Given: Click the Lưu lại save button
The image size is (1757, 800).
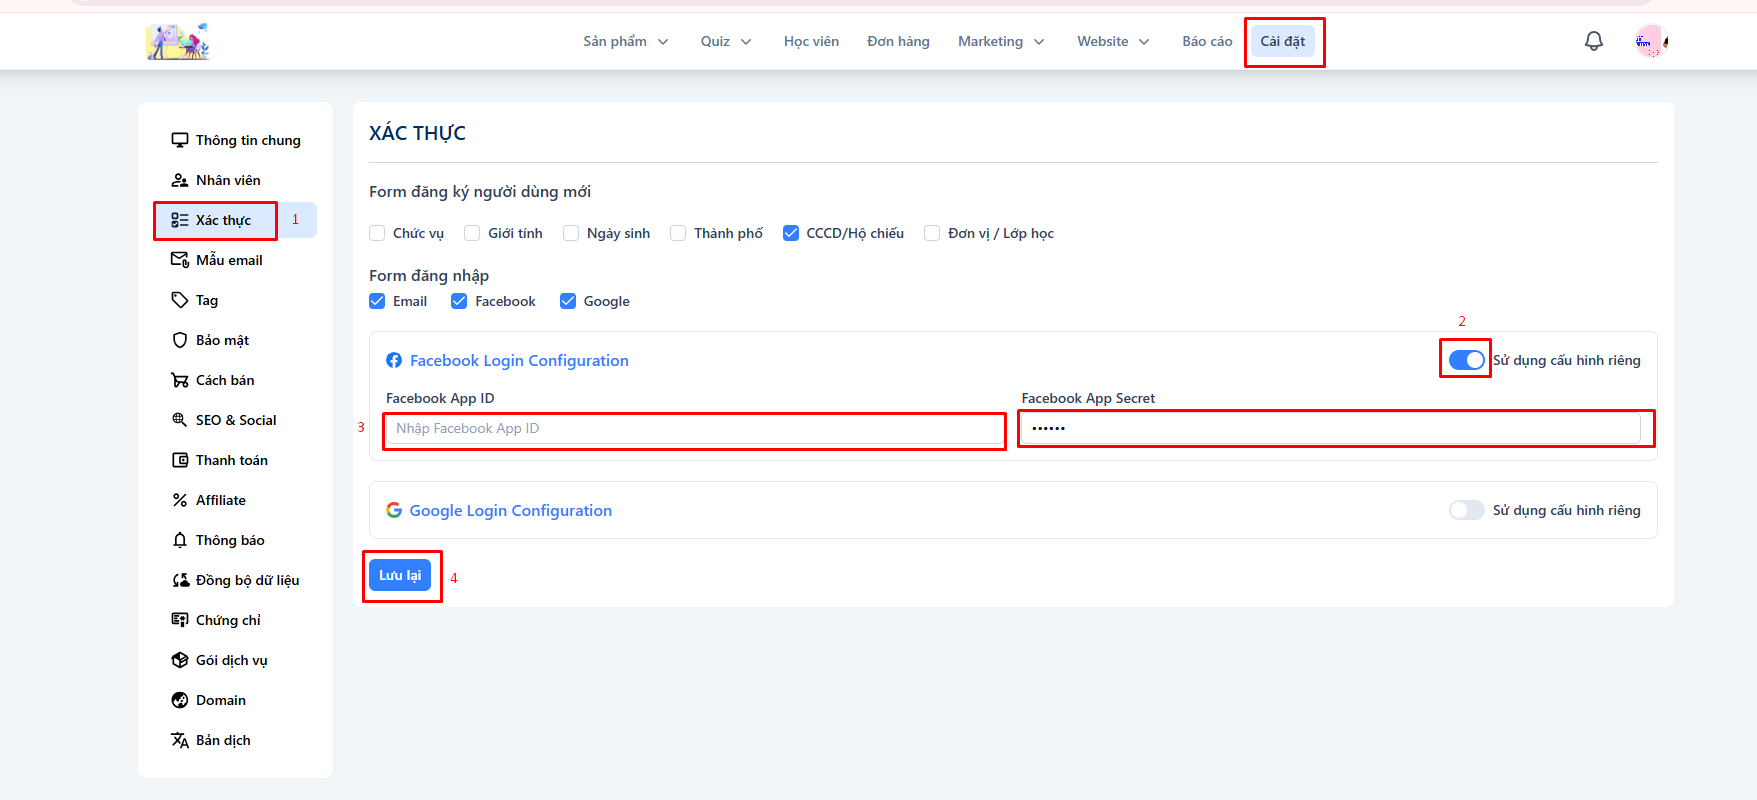Looking at the screenshot, I should click(x=400, y=575).
